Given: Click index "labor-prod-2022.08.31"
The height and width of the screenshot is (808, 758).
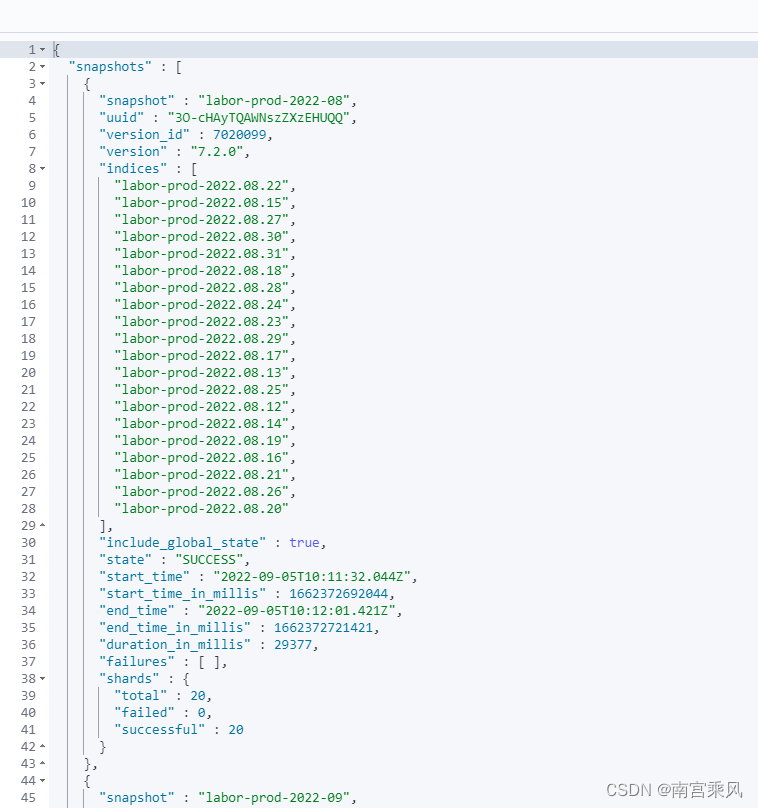Looking at the screenshot, I should pos(202,254).
